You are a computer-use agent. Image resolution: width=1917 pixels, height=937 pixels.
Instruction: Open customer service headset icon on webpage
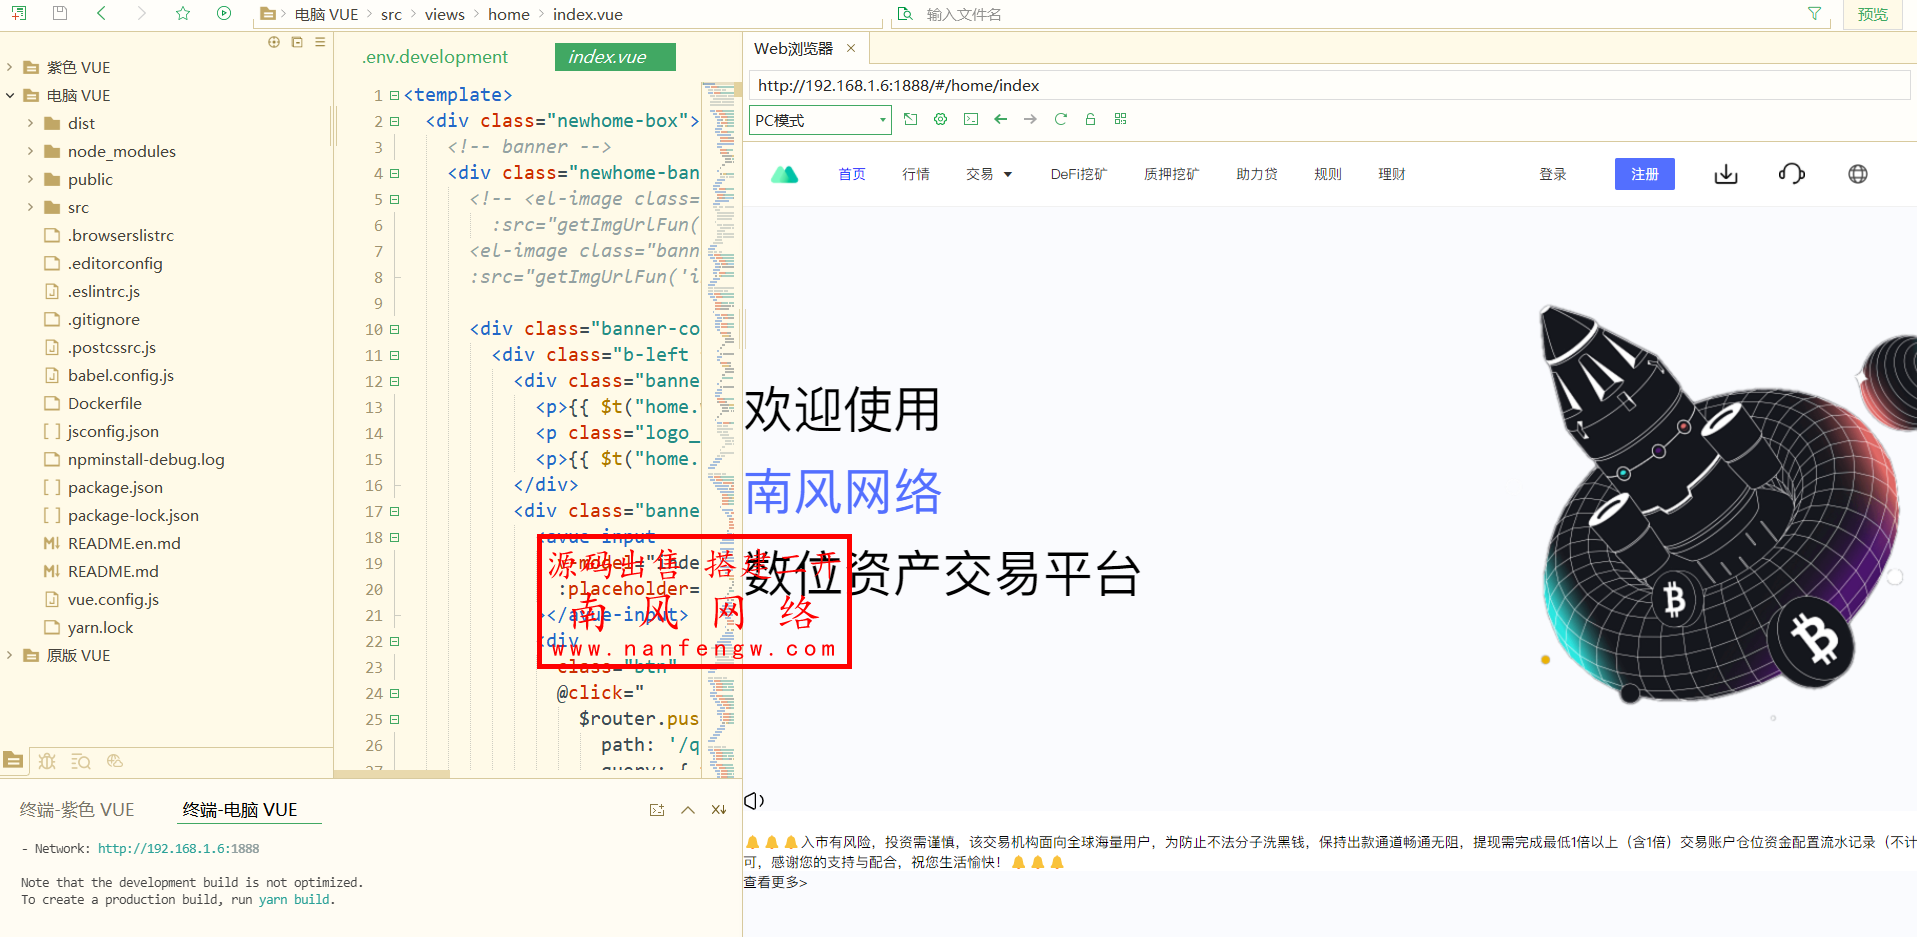point(1791,173)
